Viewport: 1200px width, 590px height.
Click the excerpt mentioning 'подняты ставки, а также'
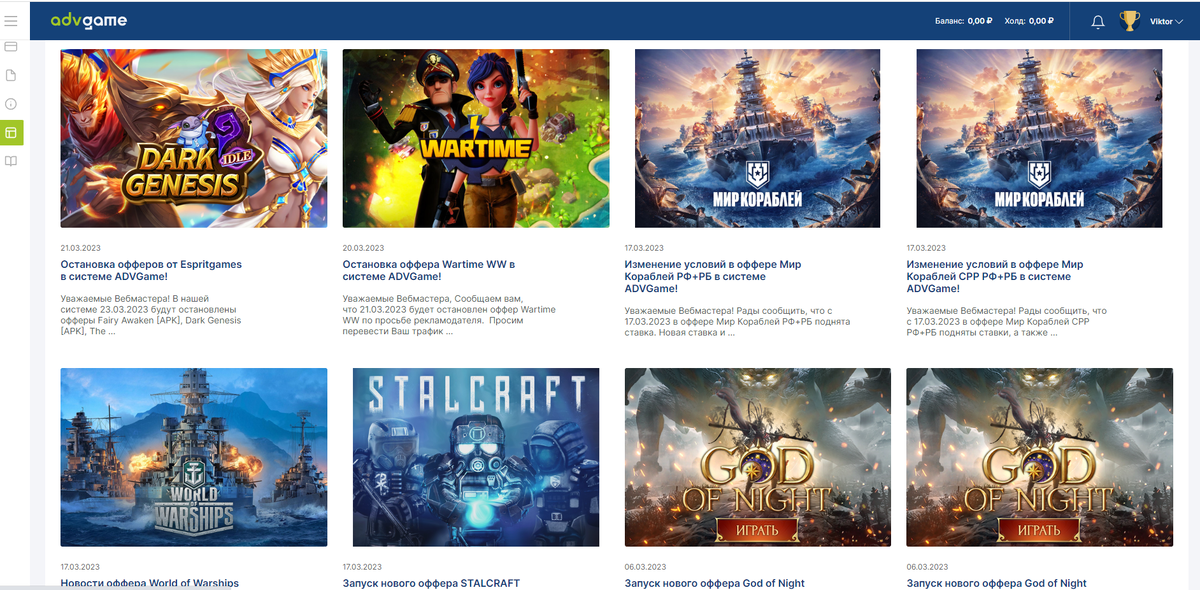pos(1007,320)
